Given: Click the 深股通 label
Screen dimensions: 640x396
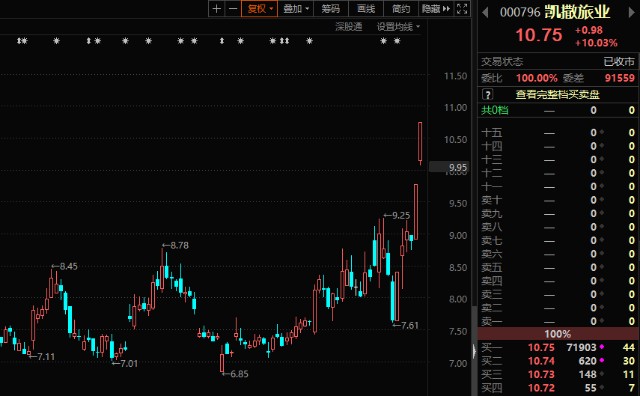Looking at the screenshot, I should tap(349, 27).
